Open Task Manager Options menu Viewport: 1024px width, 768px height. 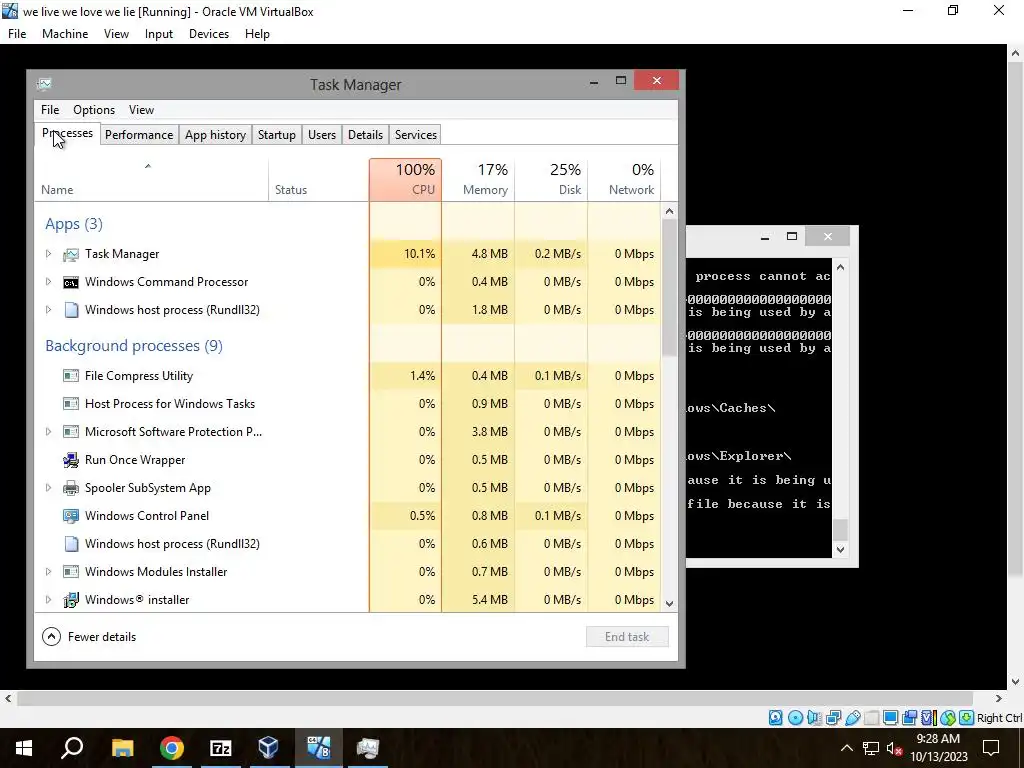click(94, 110)
